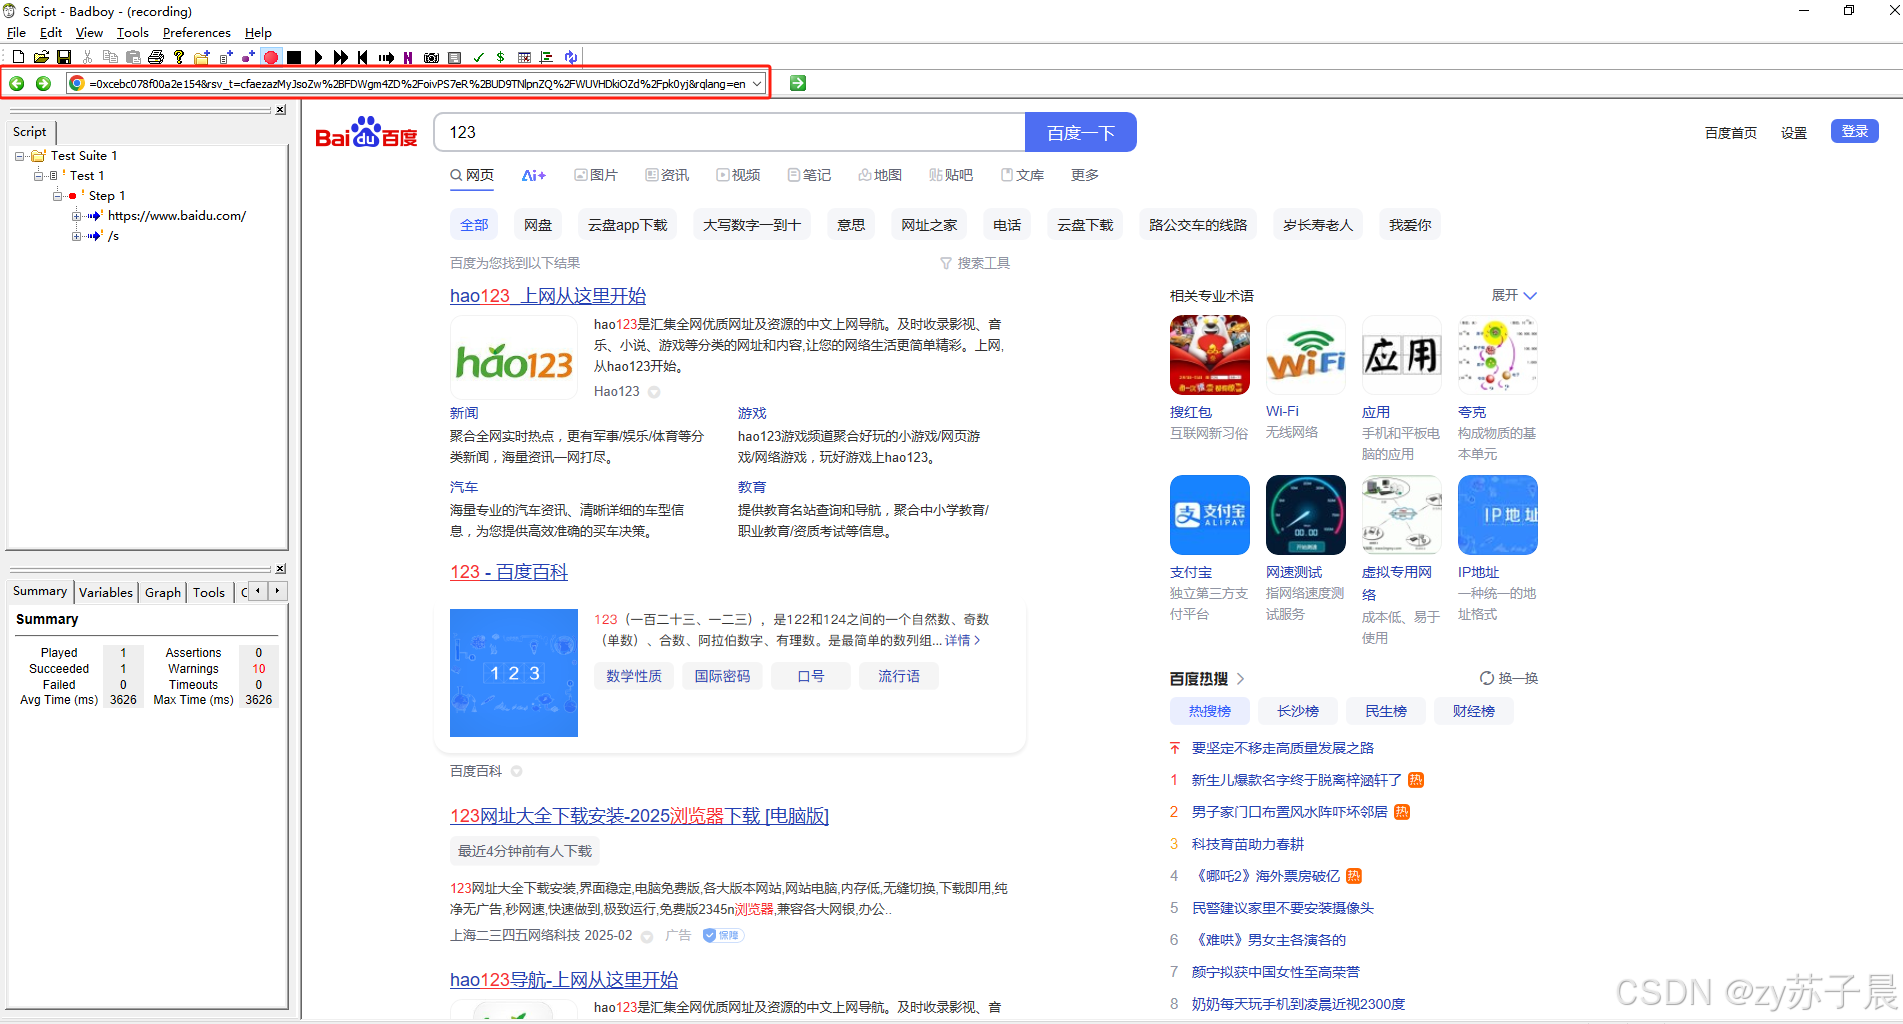This screenshot has height=1024, width=1903.
Task: Collapse the Test Suite 1 tree node
Action: [21, 156]
